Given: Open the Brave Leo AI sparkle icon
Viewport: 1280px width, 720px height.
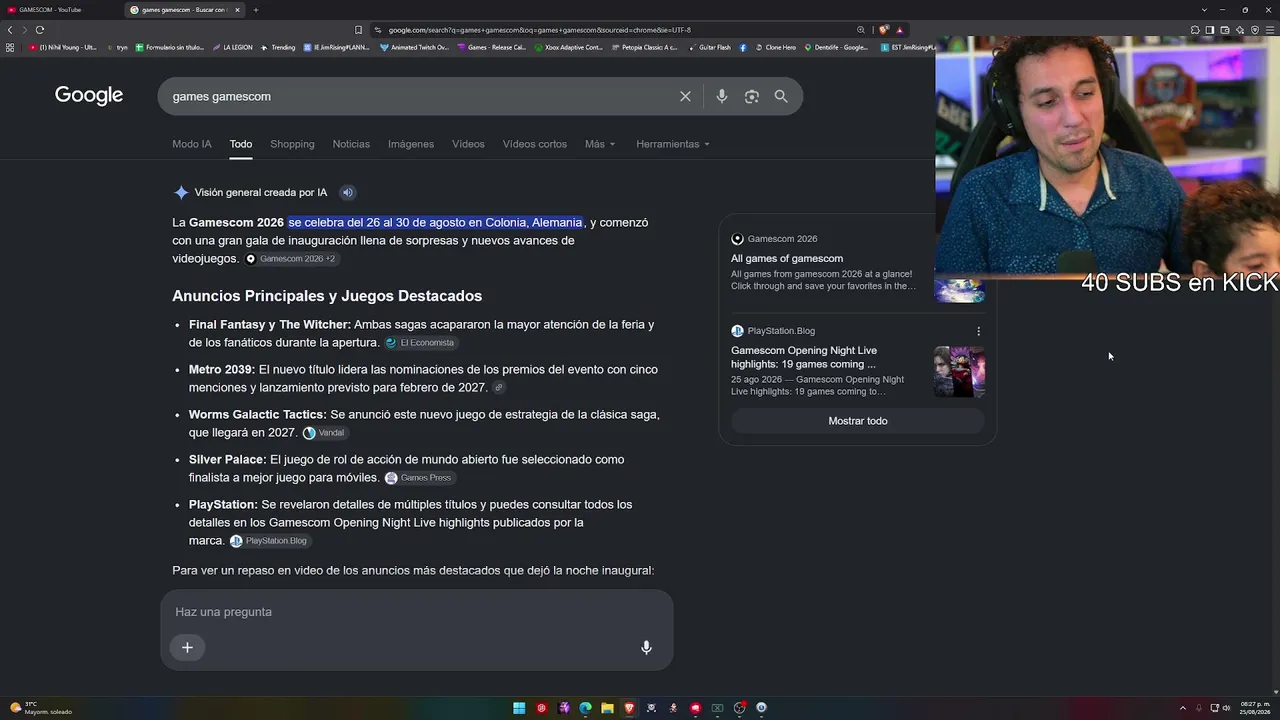Looking at the screenshot, I should (x=1240, y=30).
